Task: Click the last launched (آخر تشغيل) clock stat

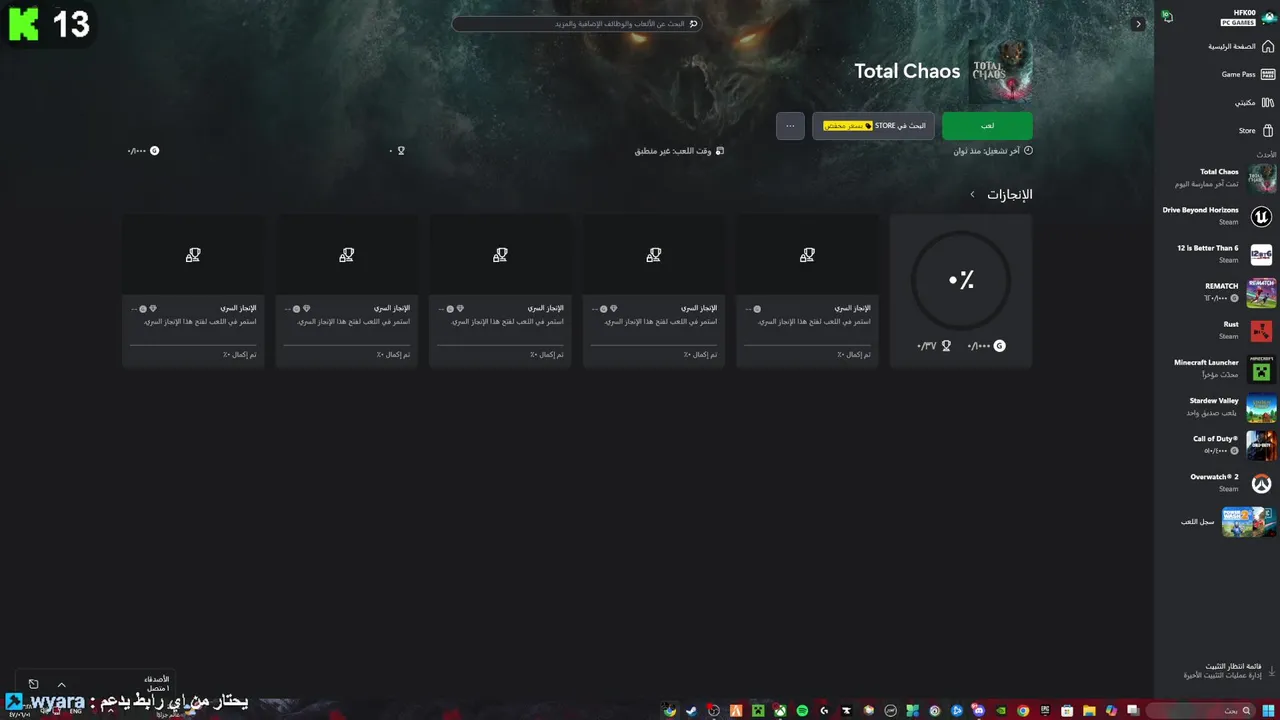Action: pyautogui.click(x=993, y=151)
